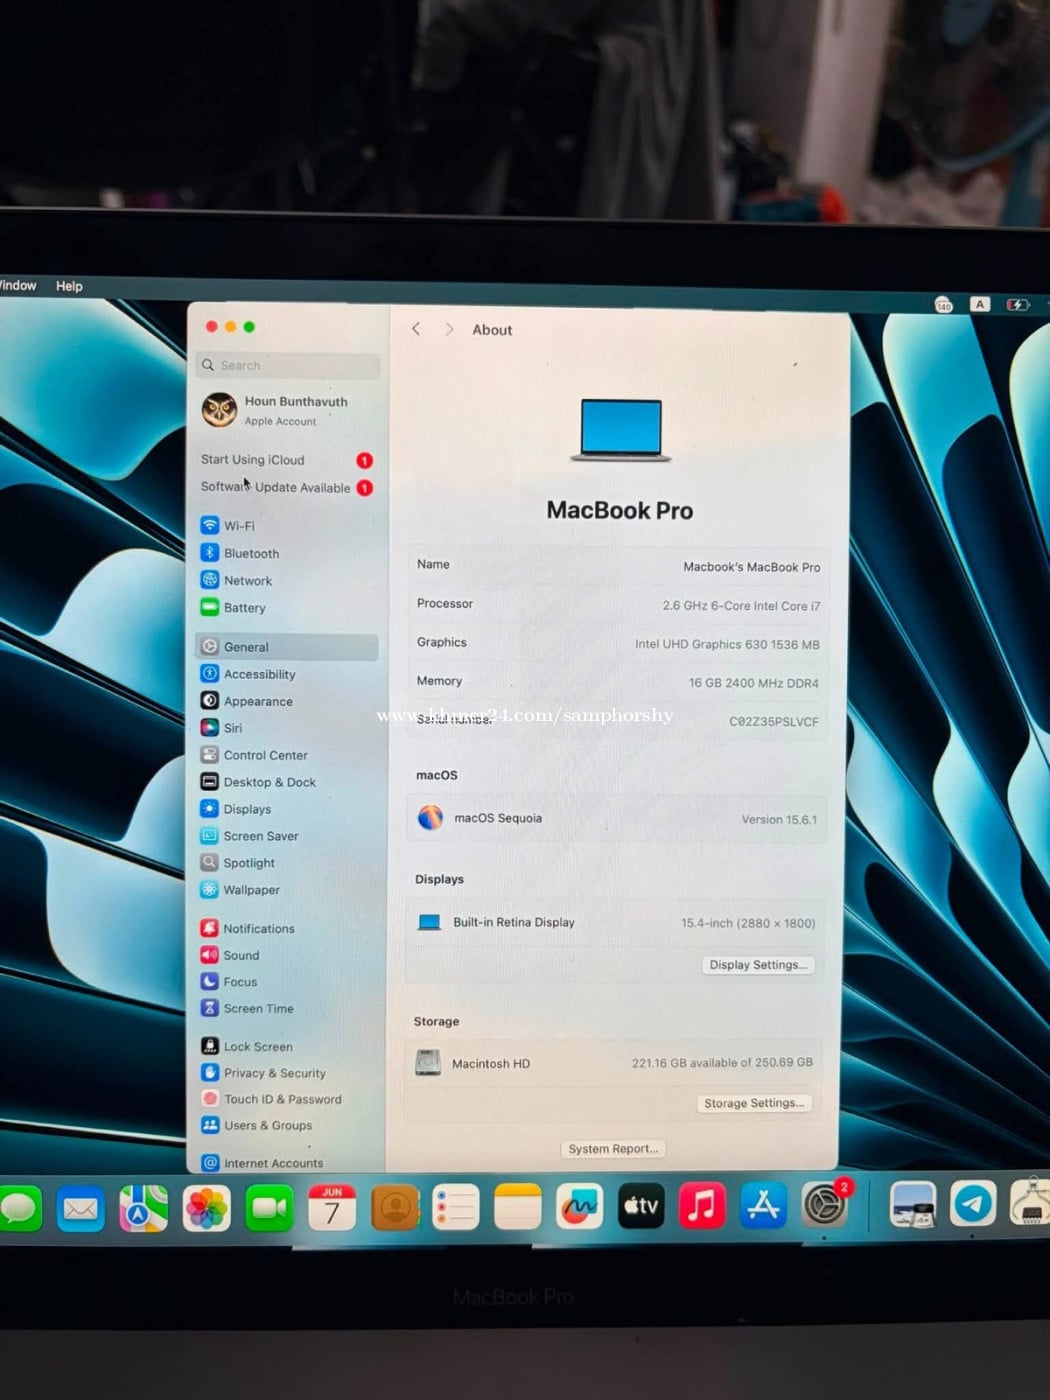
Task: Click the name value Macbook's MacBook Pro
Action: point(752,567)
